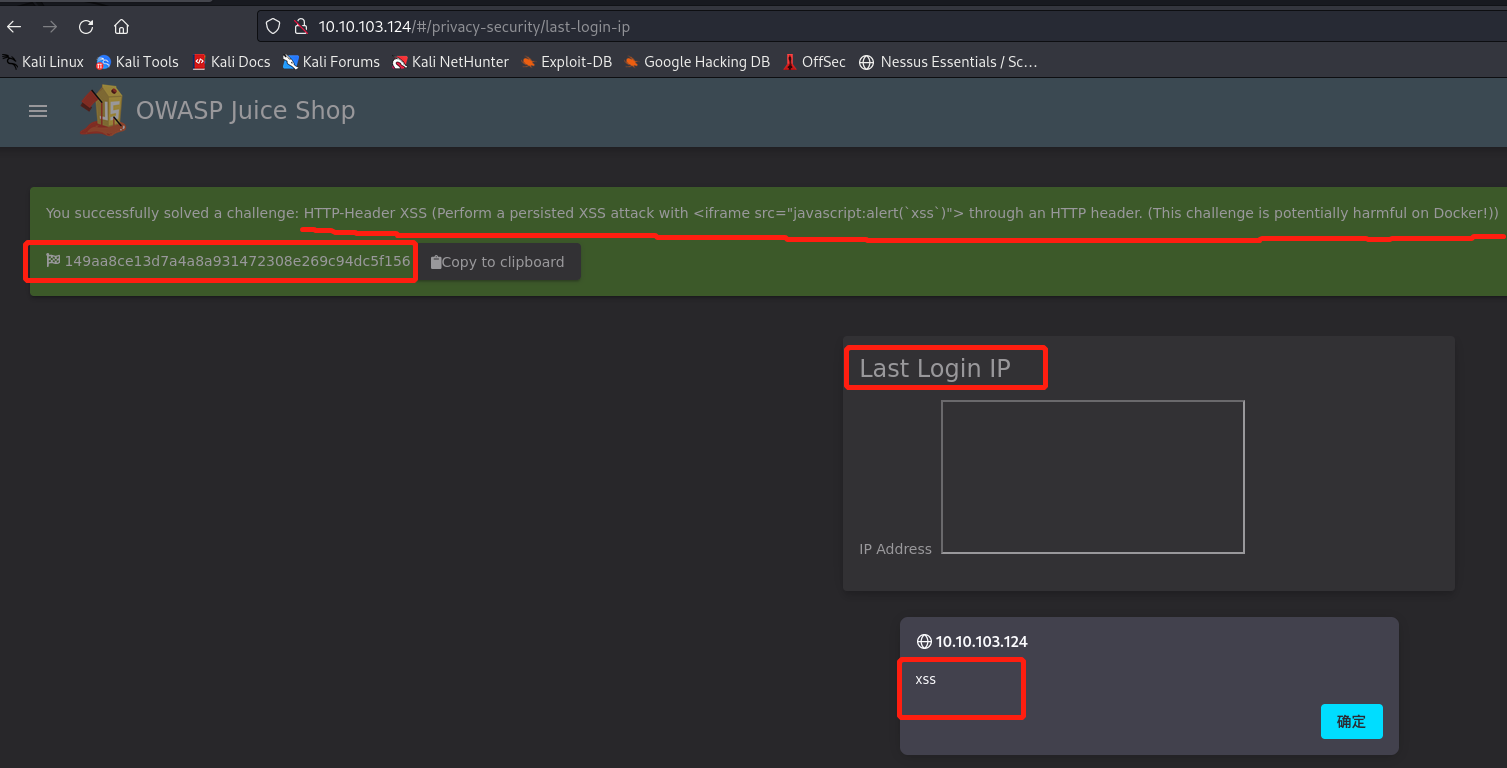
Task: Open the Nessus Essentials bookmark
Action: (x=948, y=62)
